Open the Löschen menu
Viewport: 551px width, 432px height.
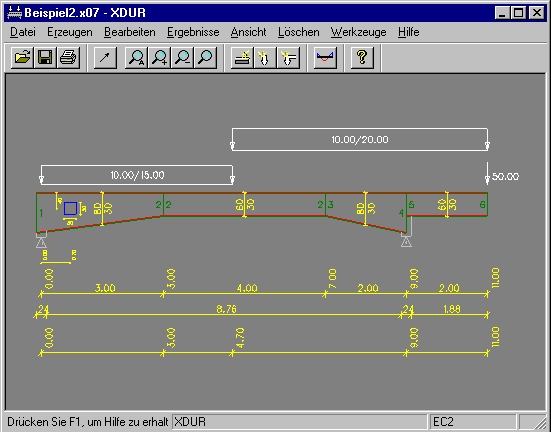[298, 32]
